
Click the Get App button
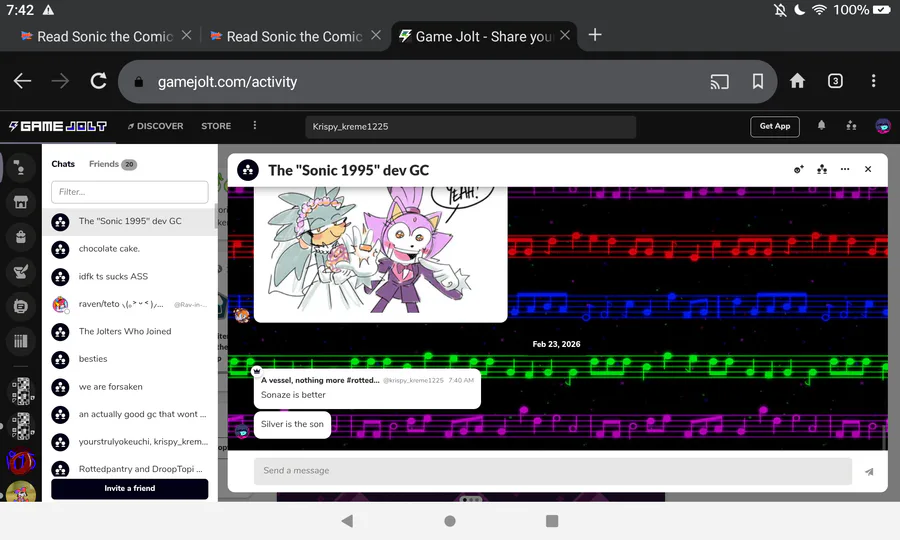click(x=774, y=126)
